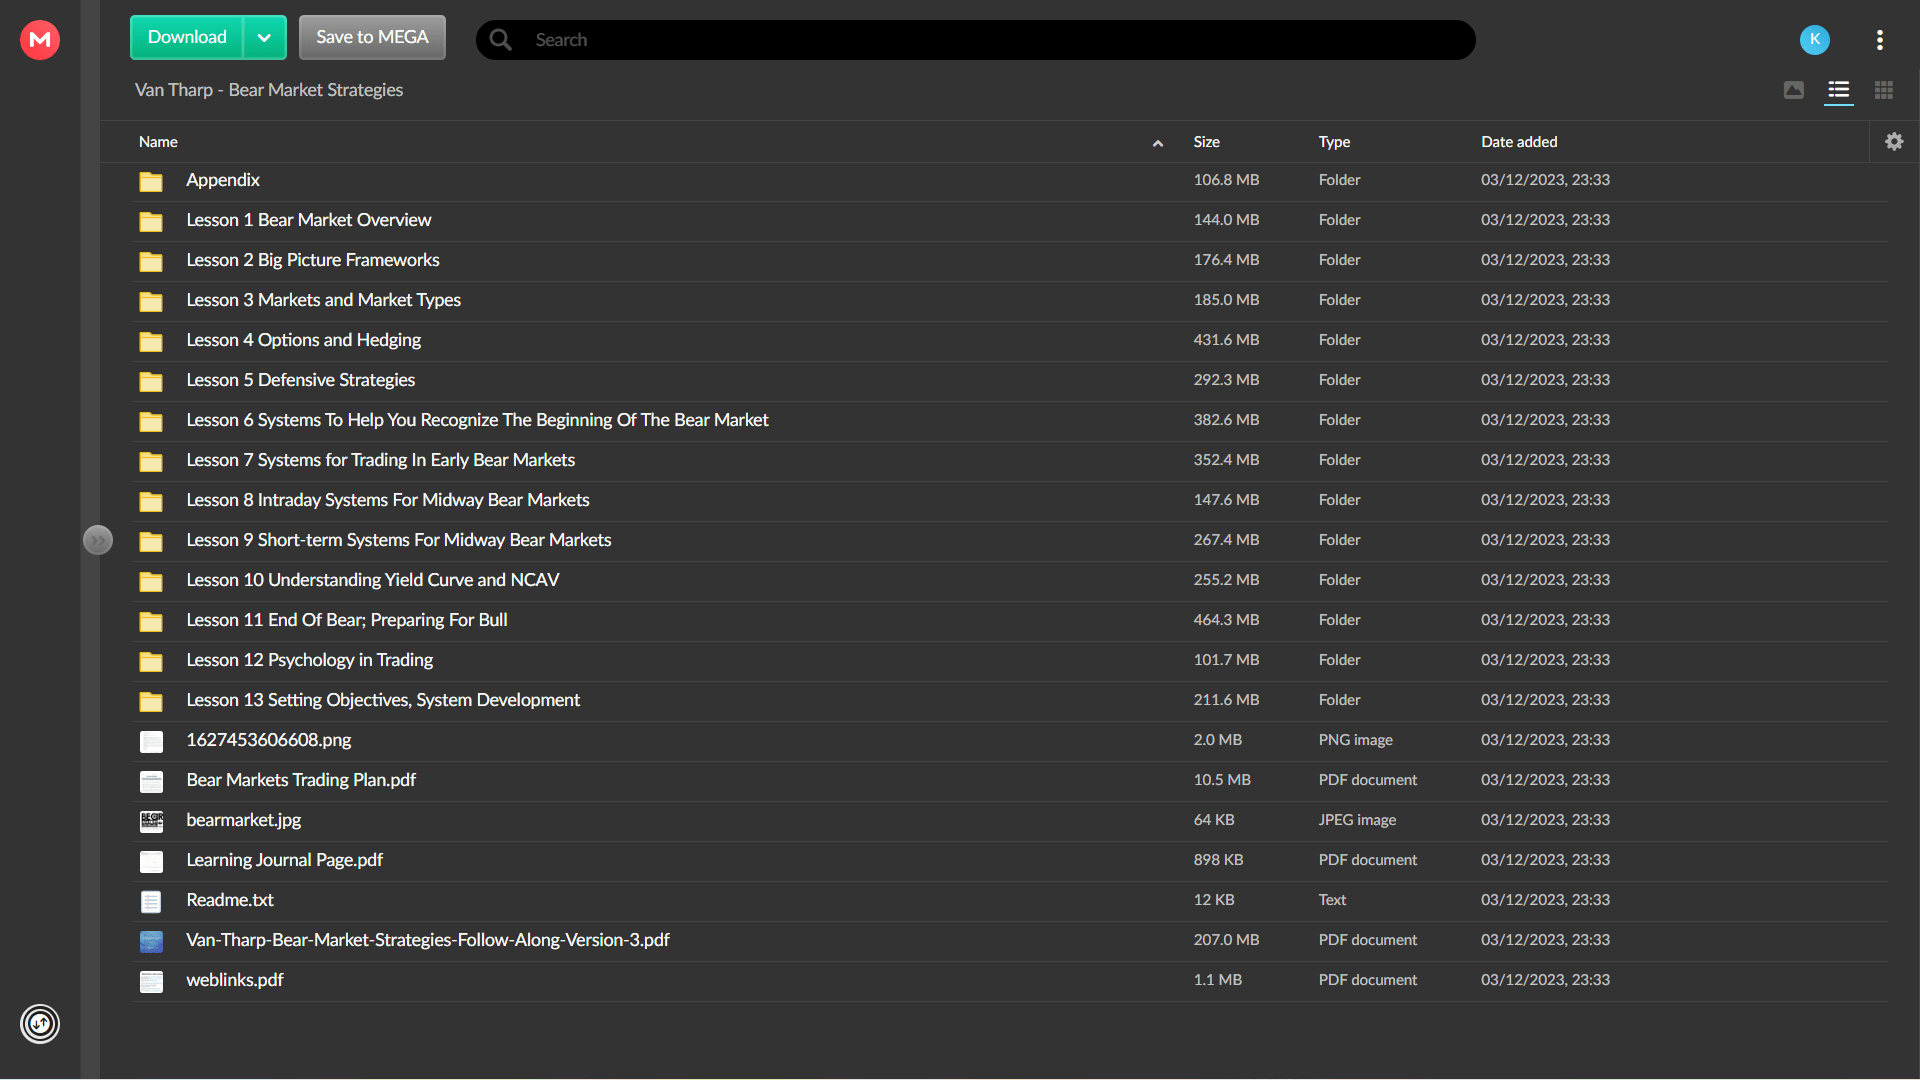Open Lesson 6 Systems To Help You Recognize
Image resolution: width=1920 pixels, height=1080 pixels.
click(x=478, y=420)
